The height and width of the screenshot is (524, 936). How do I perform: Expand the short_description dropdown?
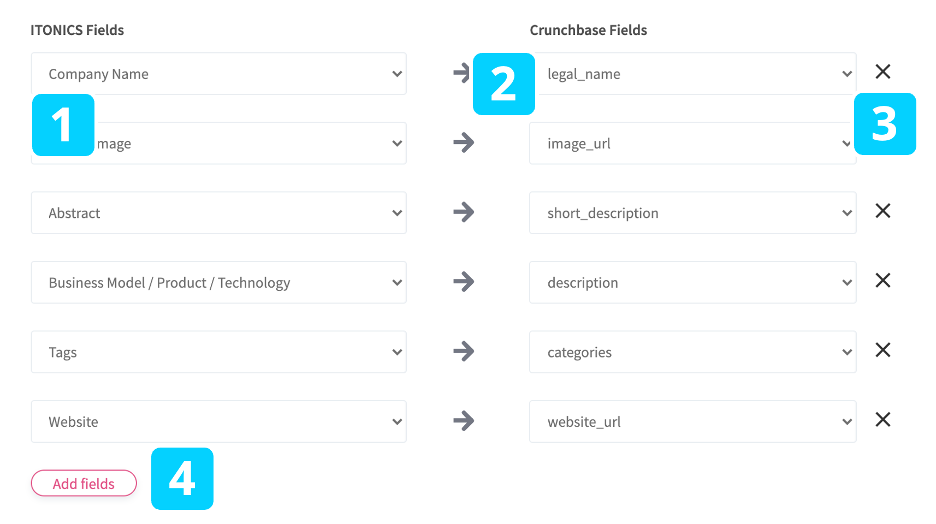692,213
